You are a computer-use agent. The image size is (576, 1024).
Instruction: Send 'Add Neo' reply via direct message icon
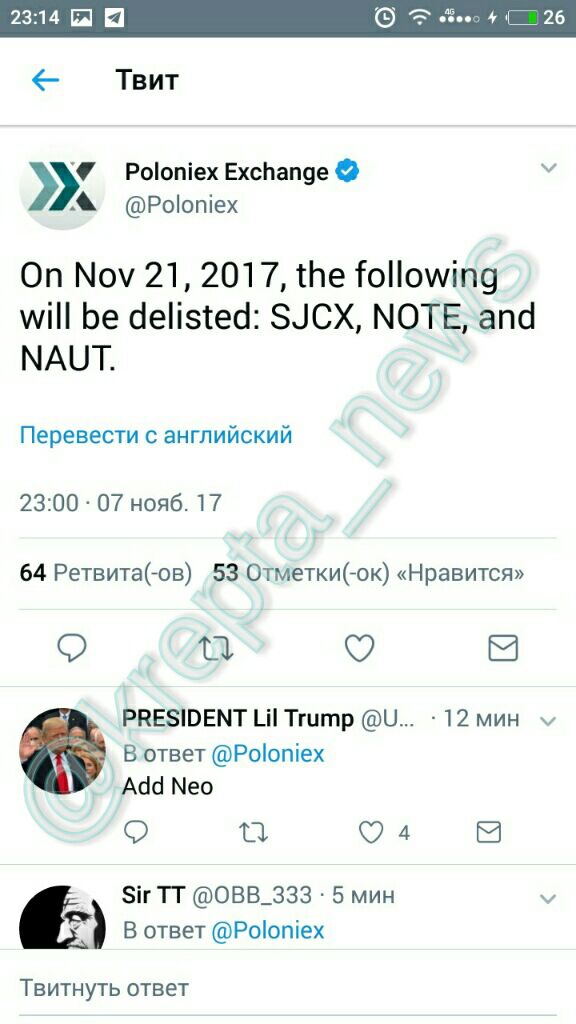click(488, 832)
